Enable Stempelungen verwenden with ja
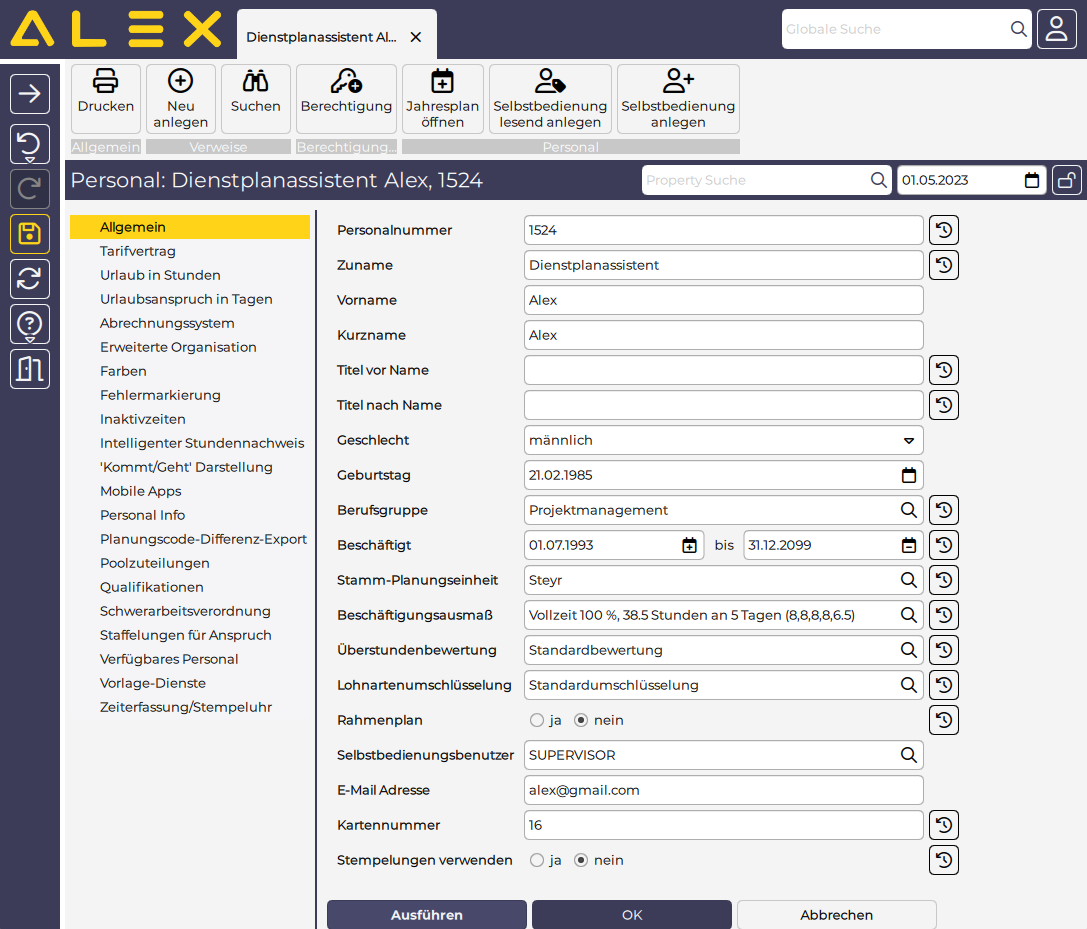The image size is (1087, 929). click(x=537, y=860)
